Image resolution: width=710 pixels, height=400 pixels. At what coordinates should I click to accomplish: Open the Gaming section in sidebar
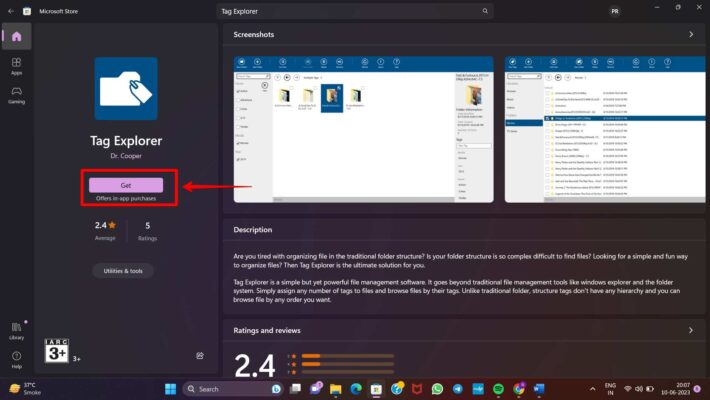[x=17, y=96]
